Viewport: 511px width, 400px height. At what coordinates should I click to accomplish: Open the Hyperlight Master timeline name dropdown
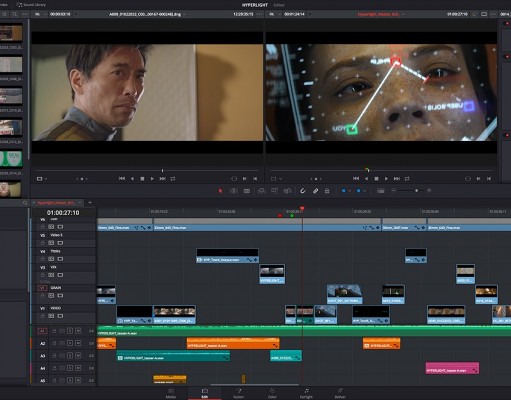coord(403,14)
